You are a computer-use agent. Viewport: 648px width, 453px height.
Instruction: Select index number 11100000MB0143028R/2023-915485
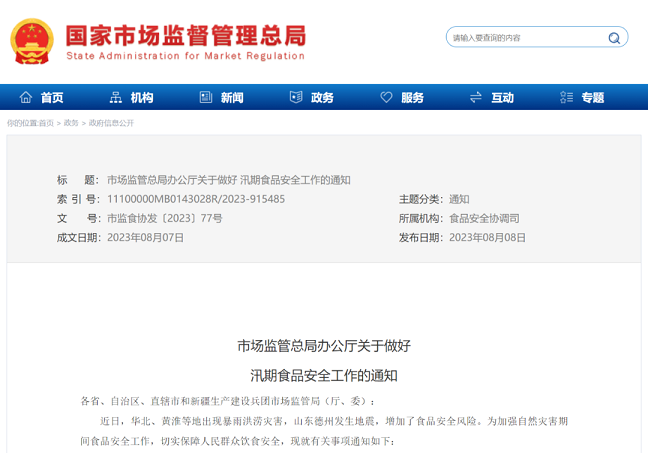pyautogui.click(x=196, y=199)
